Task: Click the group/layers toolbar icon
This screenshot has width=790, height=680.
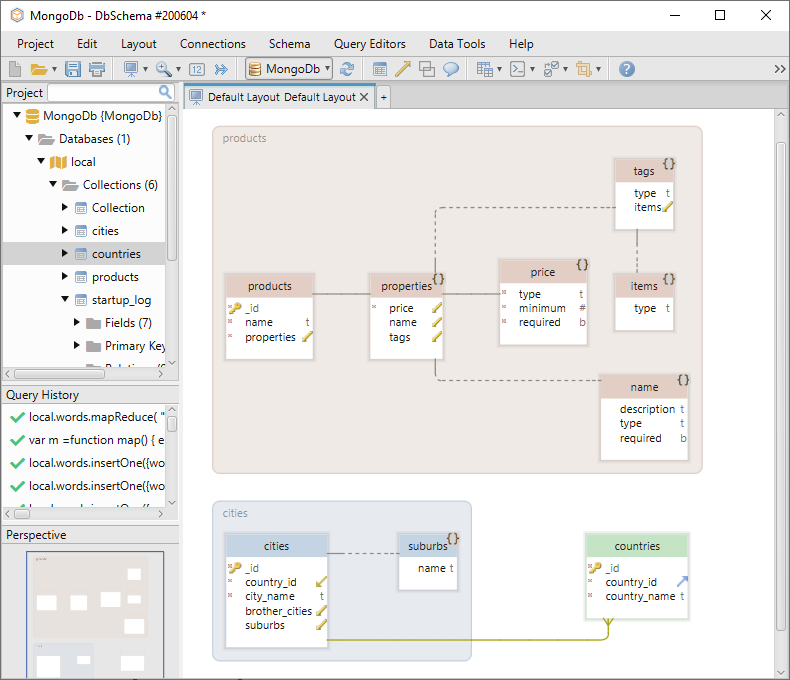Action: [427, 69]
